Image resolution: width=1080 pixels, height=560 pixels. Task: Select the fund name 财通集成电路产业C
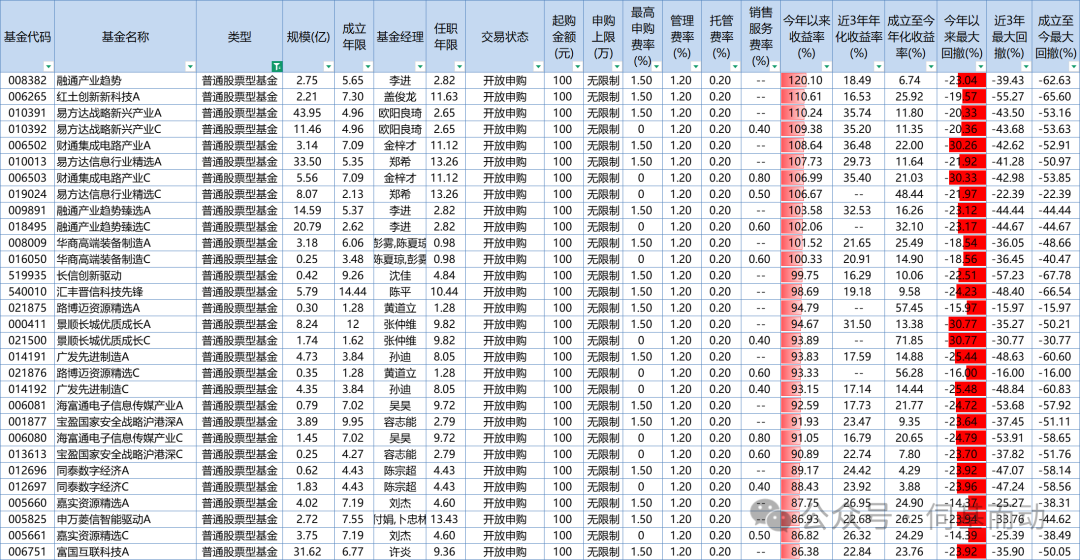coord(103,178)
